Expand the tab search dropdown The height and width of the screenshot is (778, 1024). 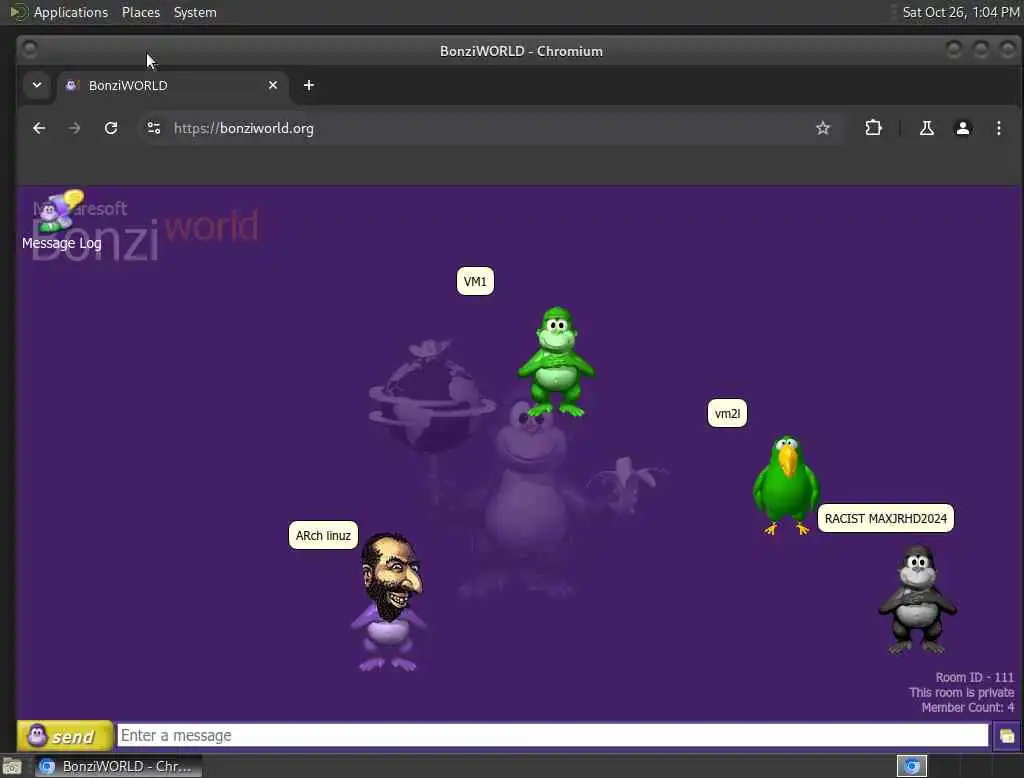pos(37,85)
